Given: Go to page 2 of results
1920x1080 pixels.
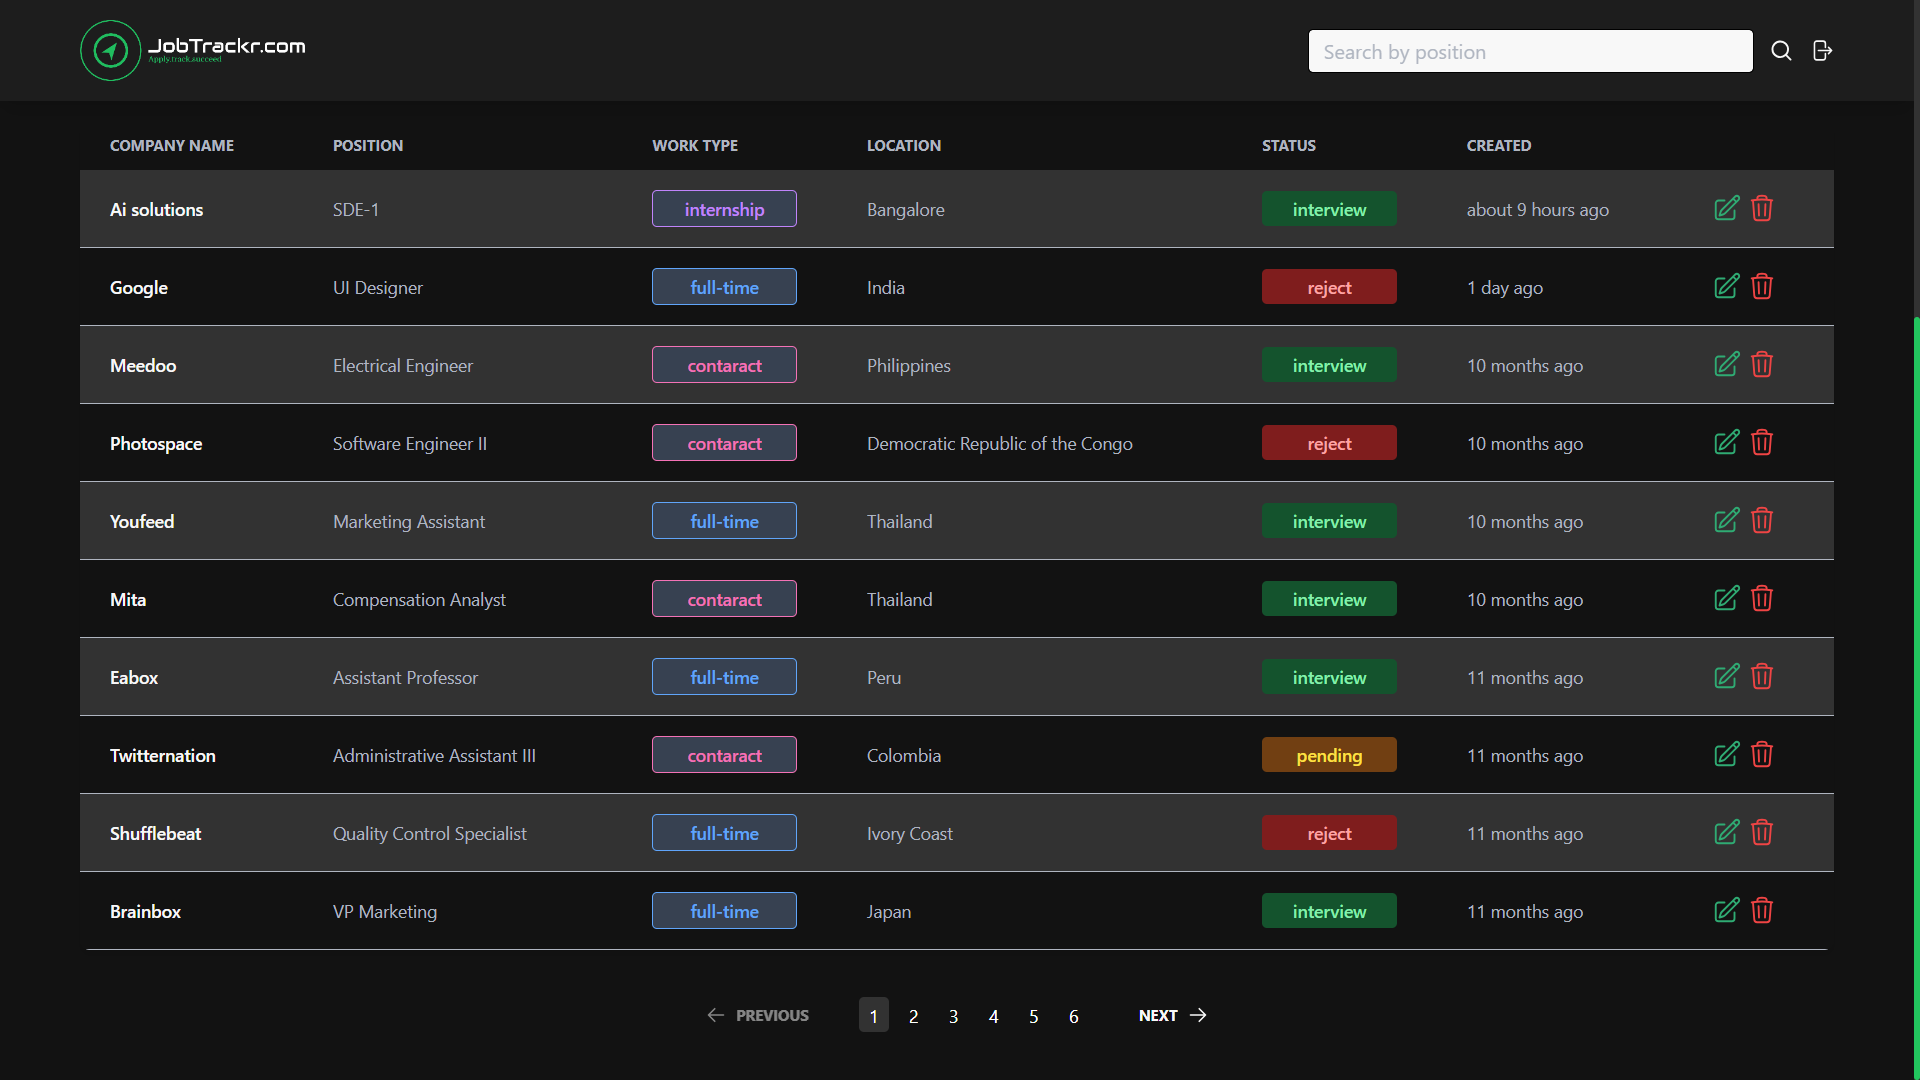Looking at the screenshot, I should click(x=913, y=1016).
